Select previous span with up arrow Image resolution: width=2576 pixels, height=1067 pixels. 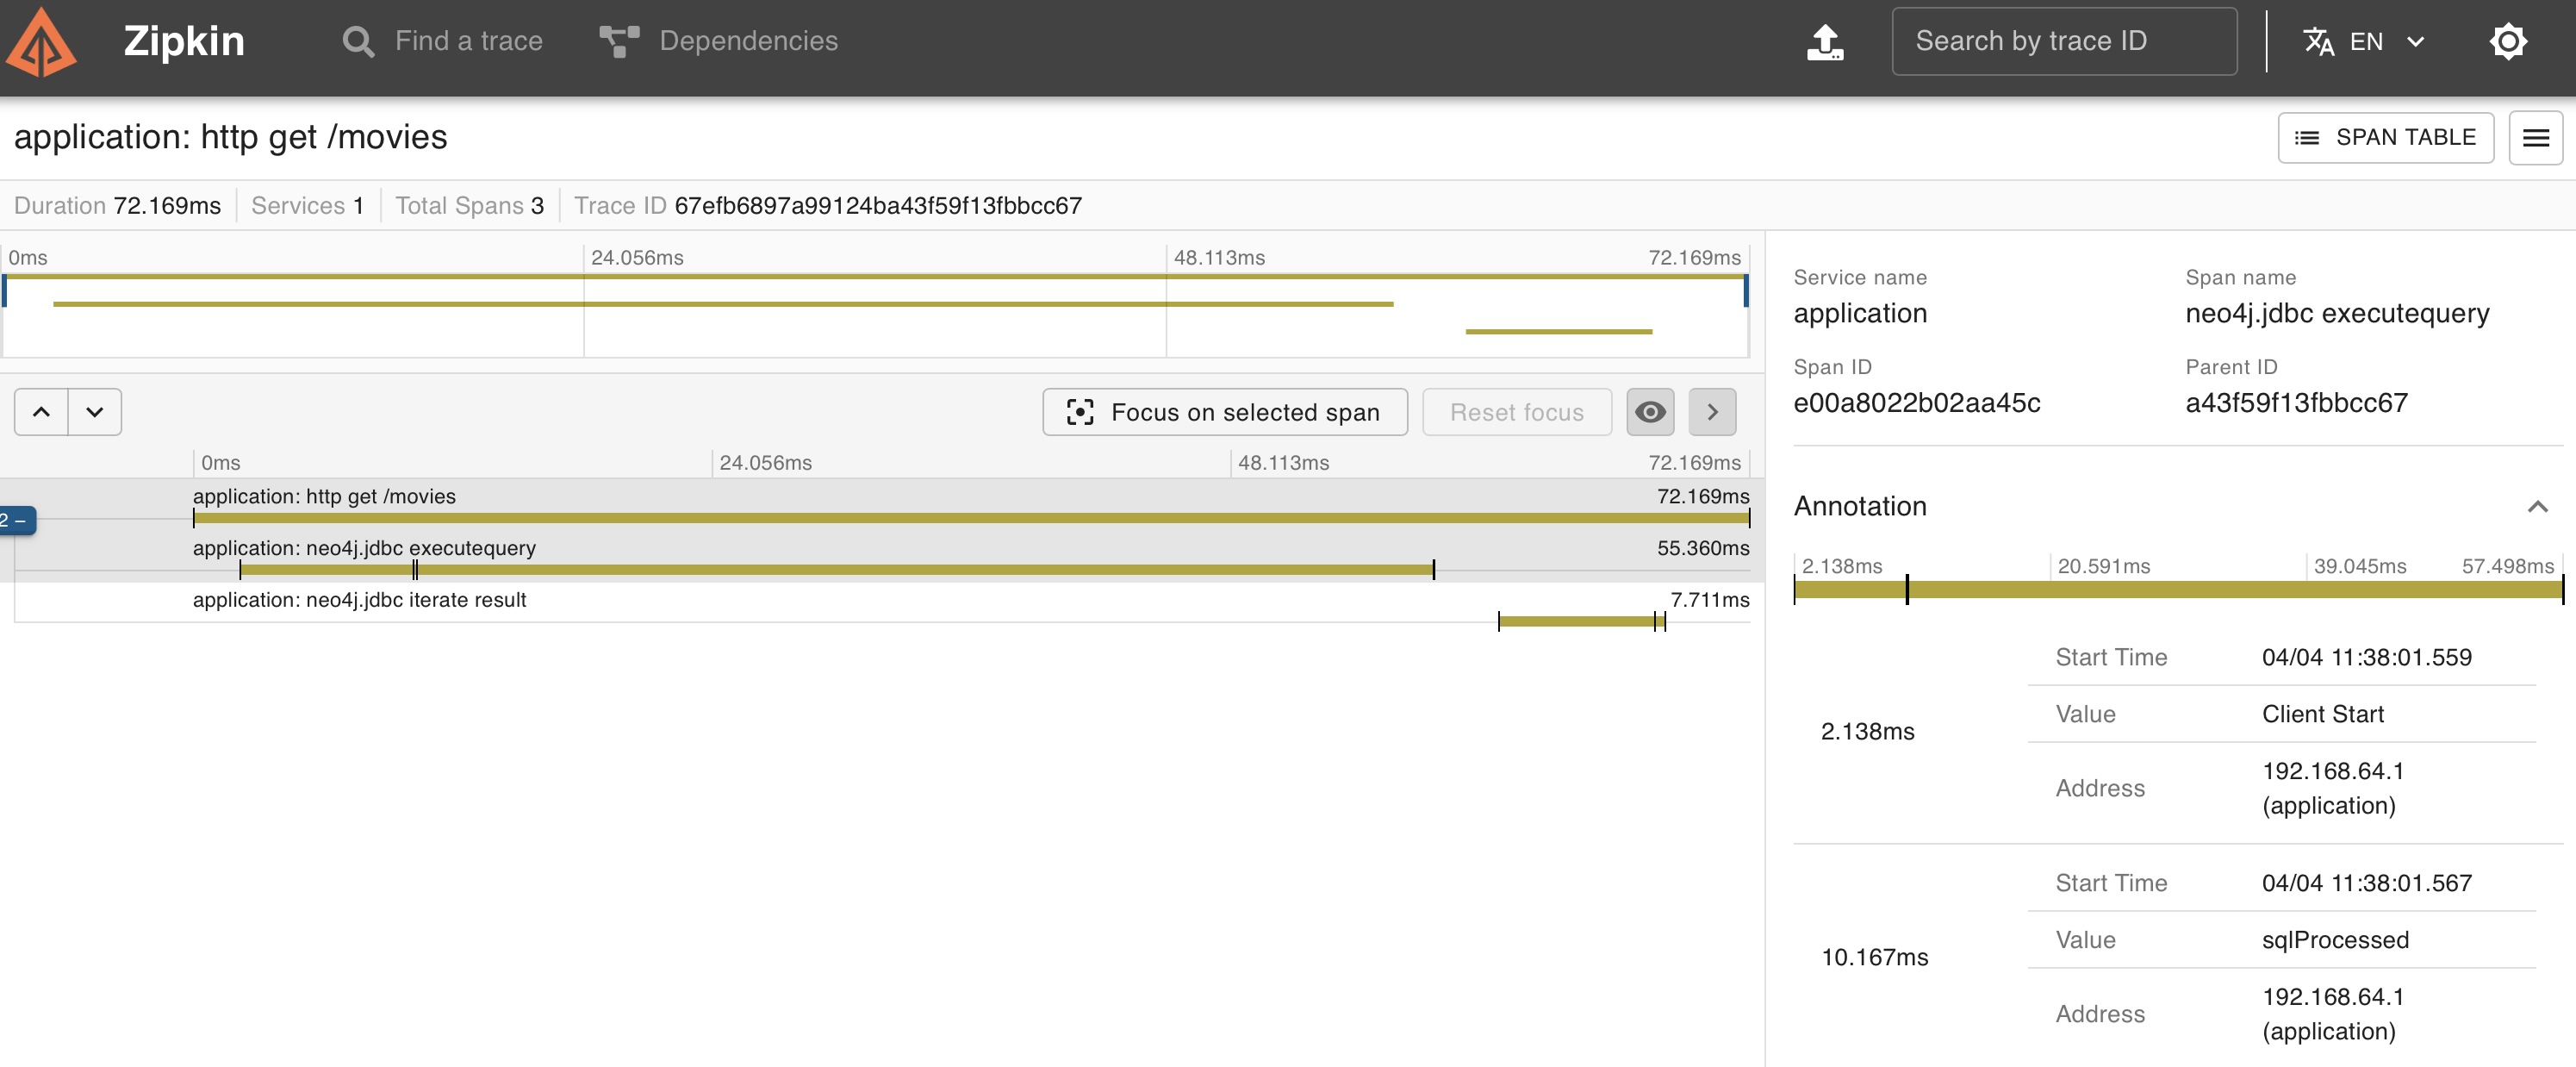(x=41, y=412)
